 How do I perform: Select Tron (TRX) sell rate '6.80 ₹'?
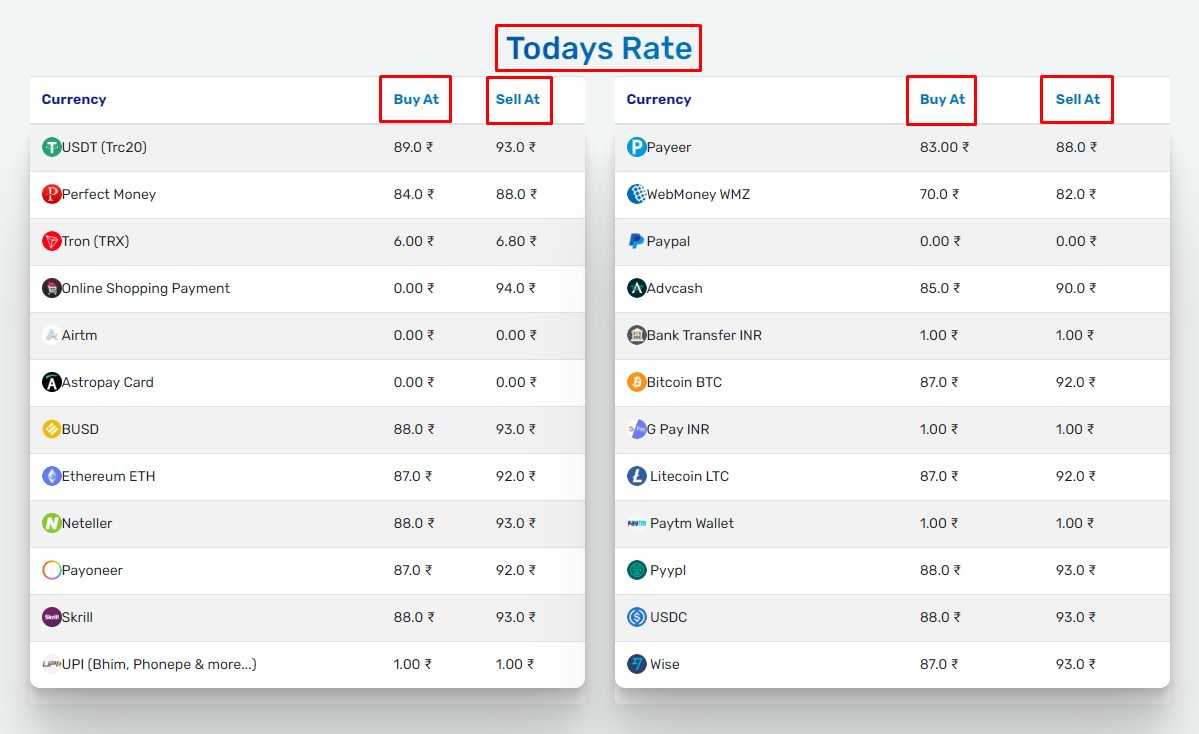click(x=516, y=241)
